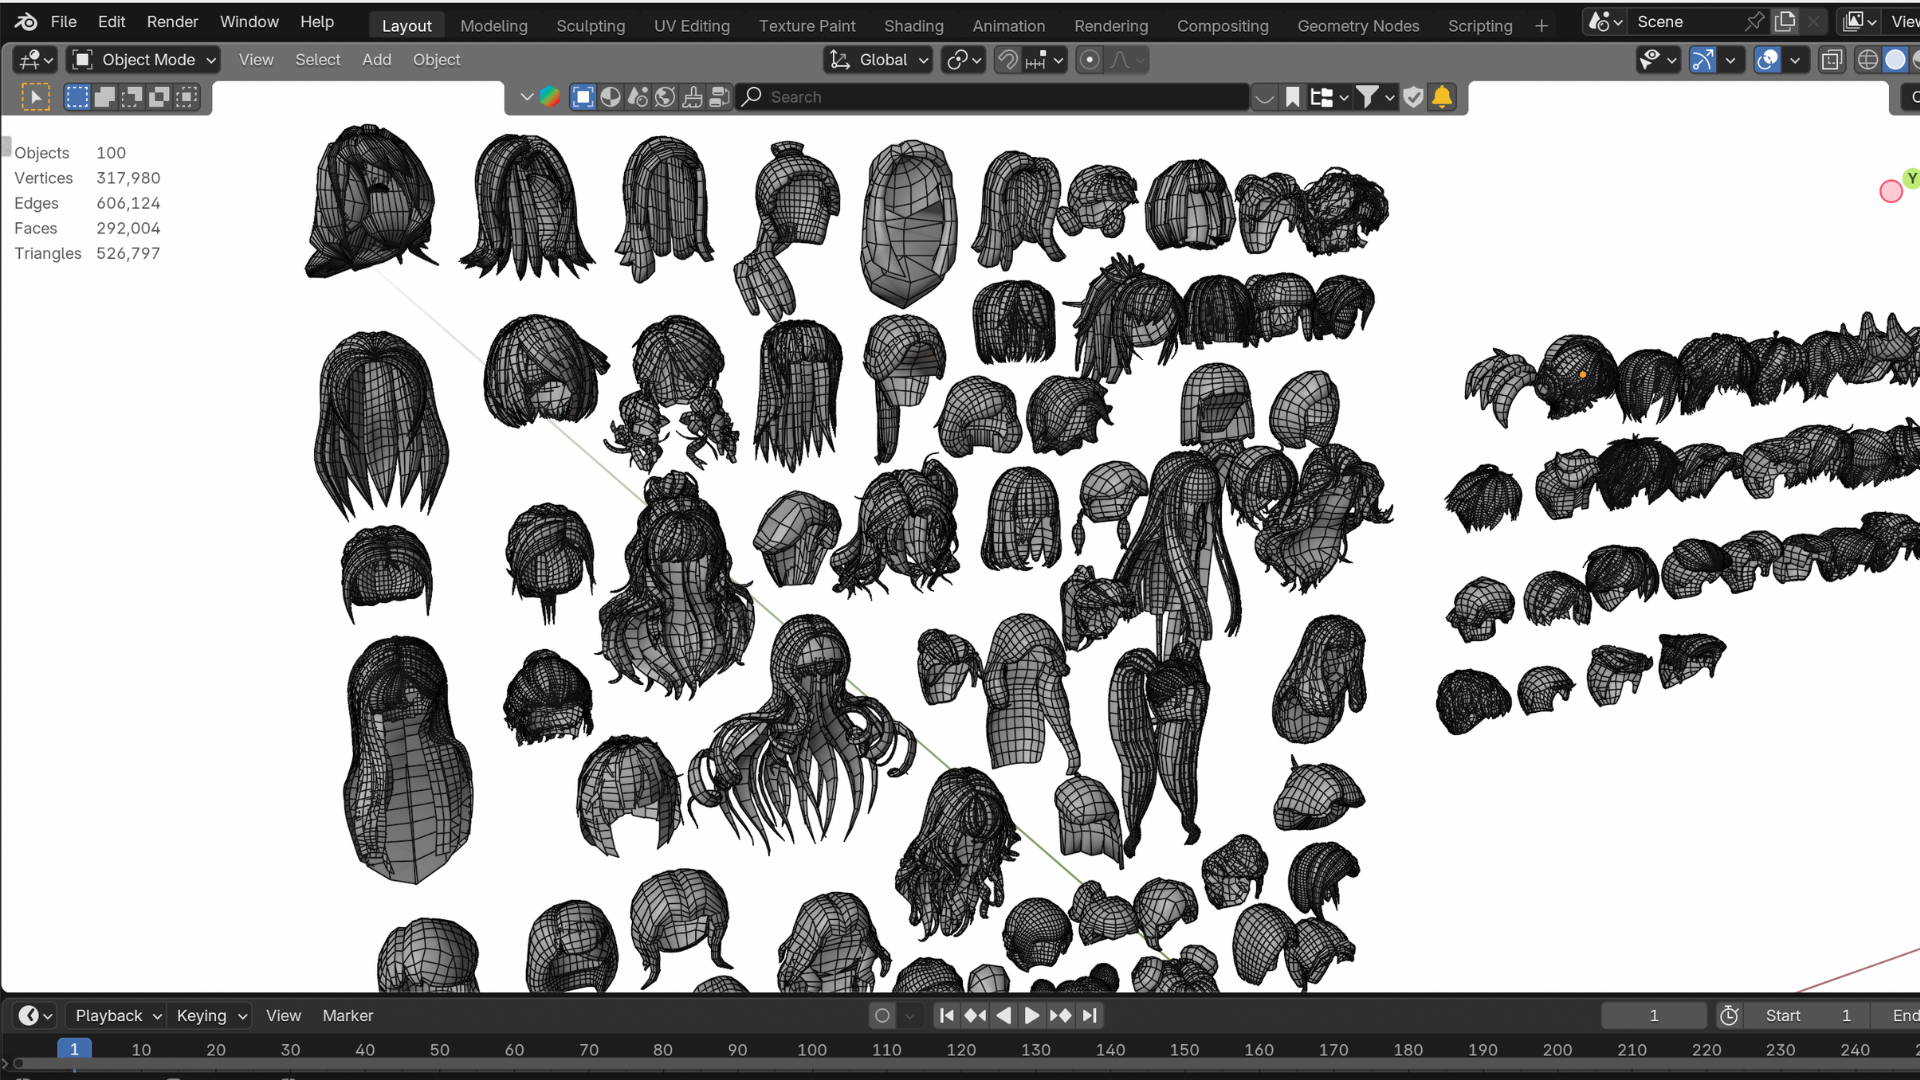Click the world globe icon in toolbar

click(x=665, y=97)
